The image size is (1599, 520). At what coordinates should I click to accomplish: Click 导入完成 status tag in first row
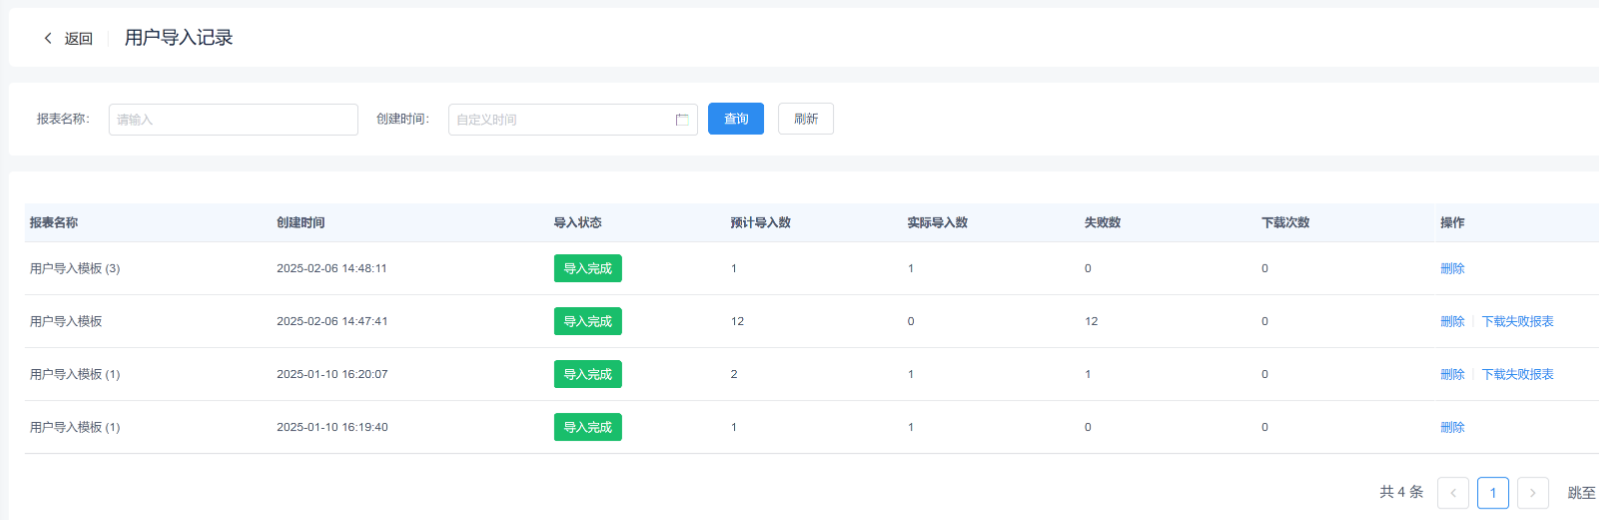[x=587, y=269]
